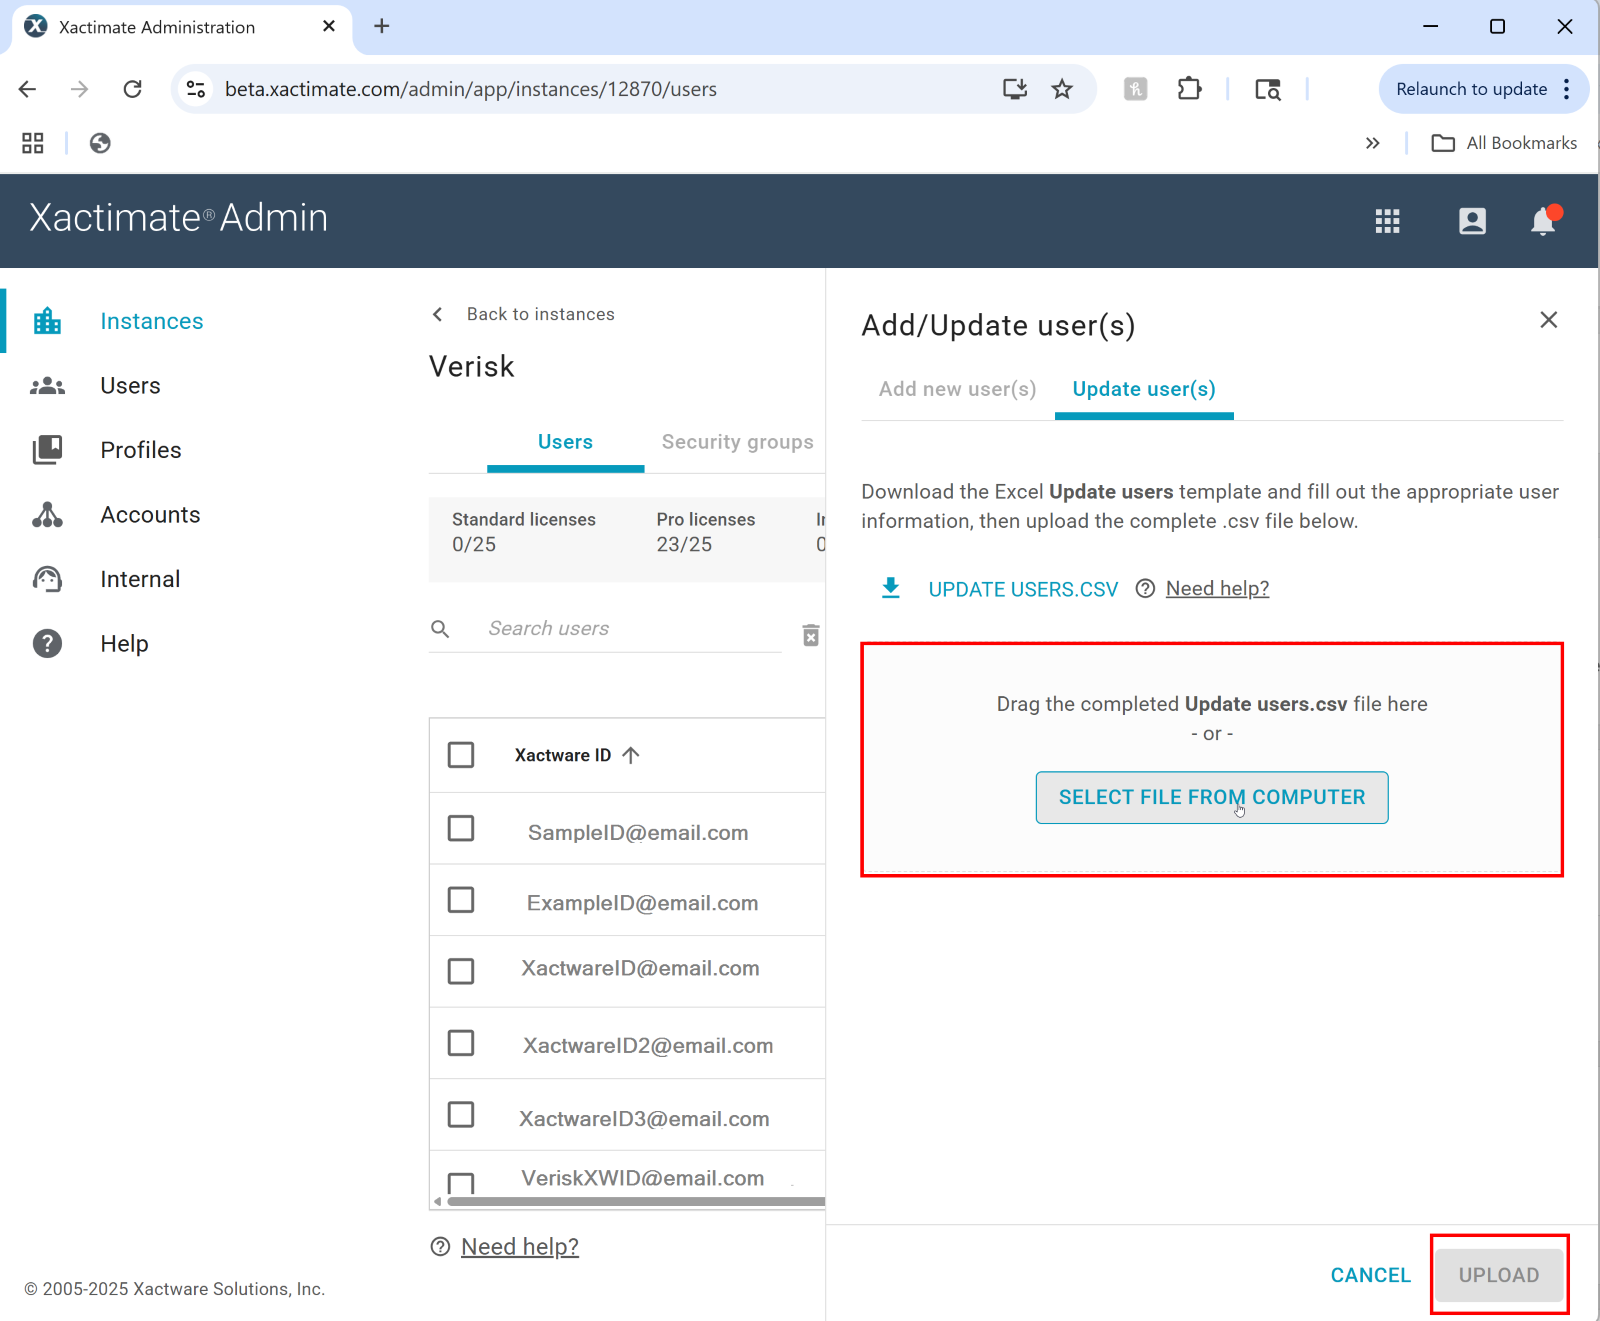Click the Xactware ID sort arrow
The image size is (1600, 1321).
(x=631, y=755)
